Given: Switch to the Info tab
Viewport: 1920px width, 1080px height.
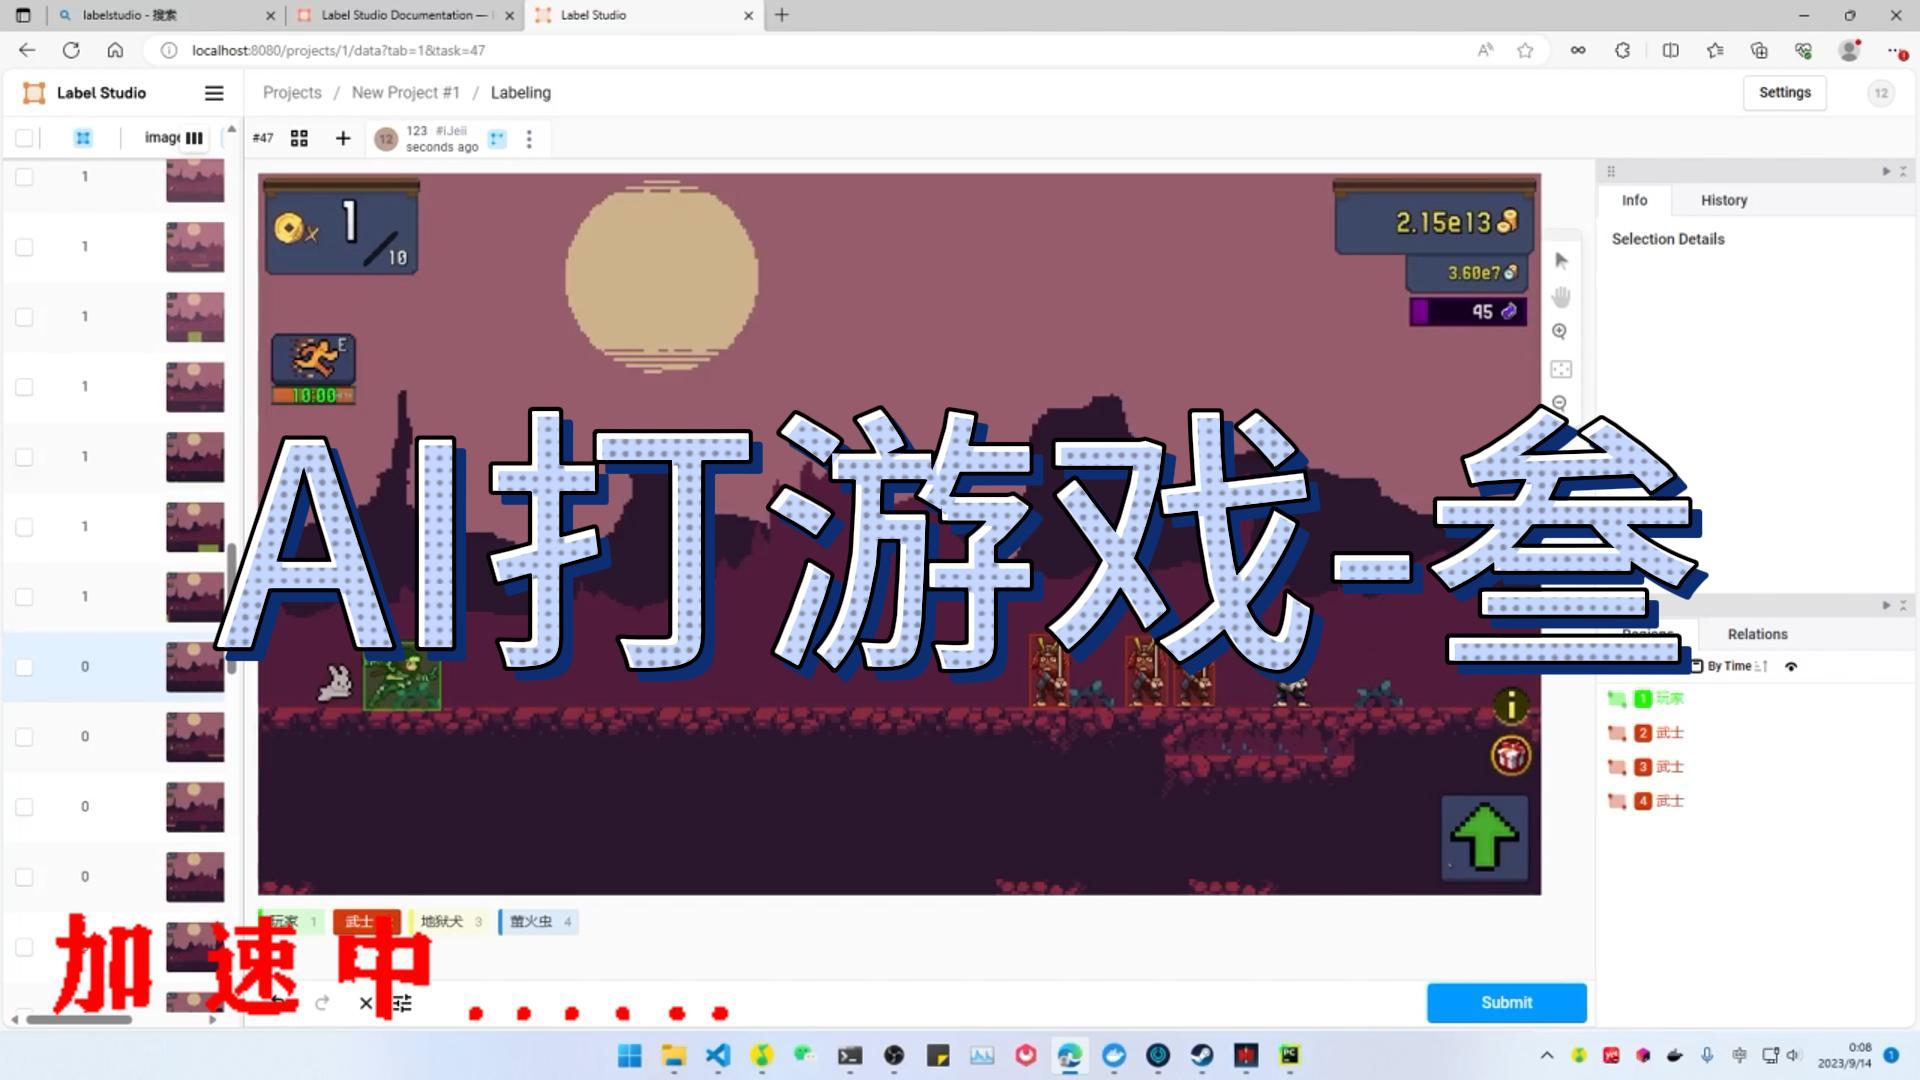Looking at the screenshot, I should pos(1634,200).
